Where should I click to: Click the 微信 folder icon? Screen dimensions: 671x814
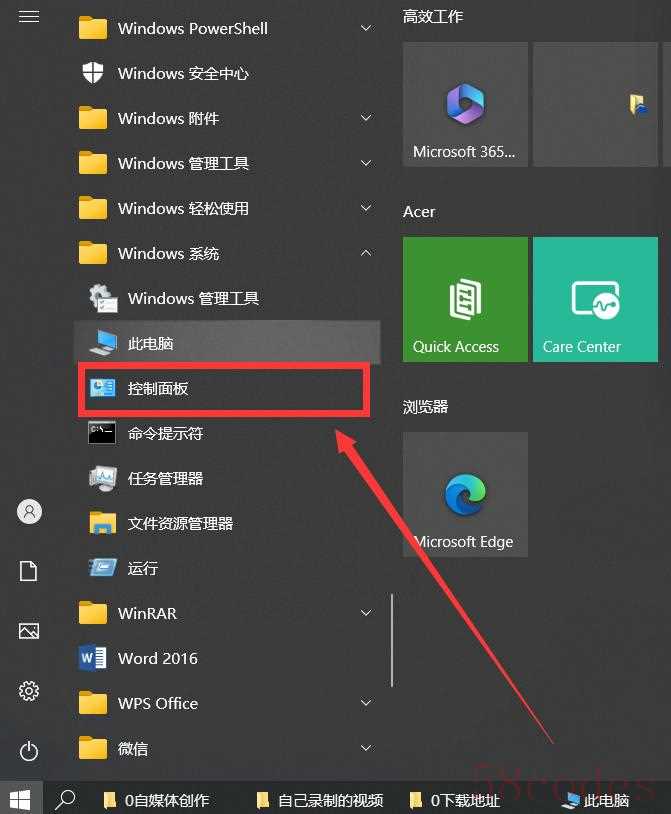click(x=93, y=748)
